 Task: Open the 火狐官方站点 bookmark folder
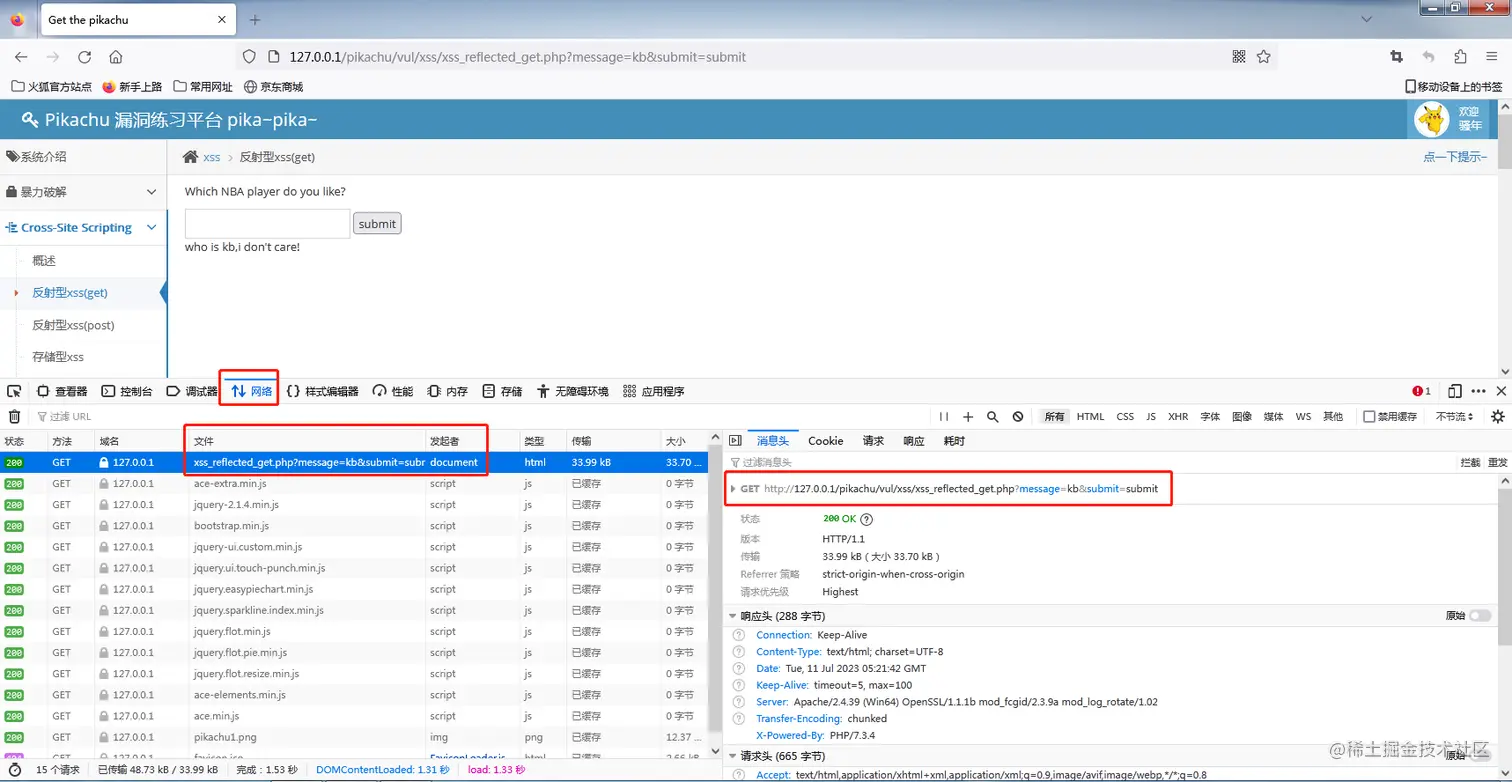tap(51, 87)
